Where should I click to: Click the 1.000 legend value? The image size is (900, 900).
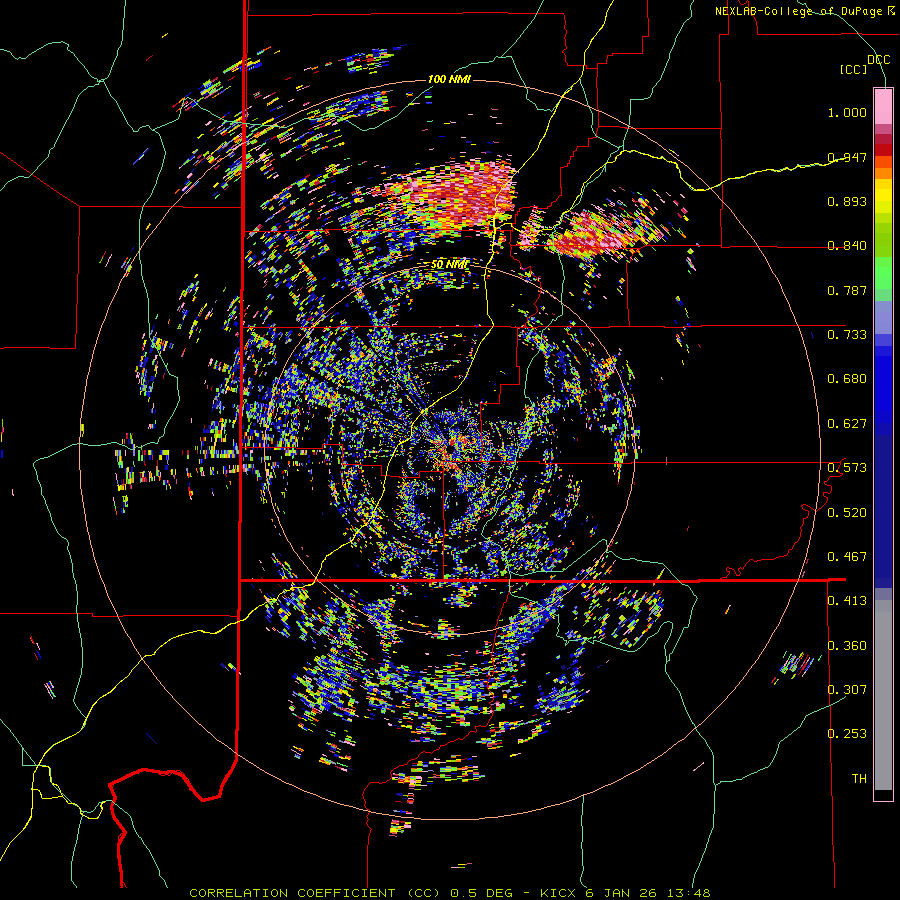(x=847, y=112)
